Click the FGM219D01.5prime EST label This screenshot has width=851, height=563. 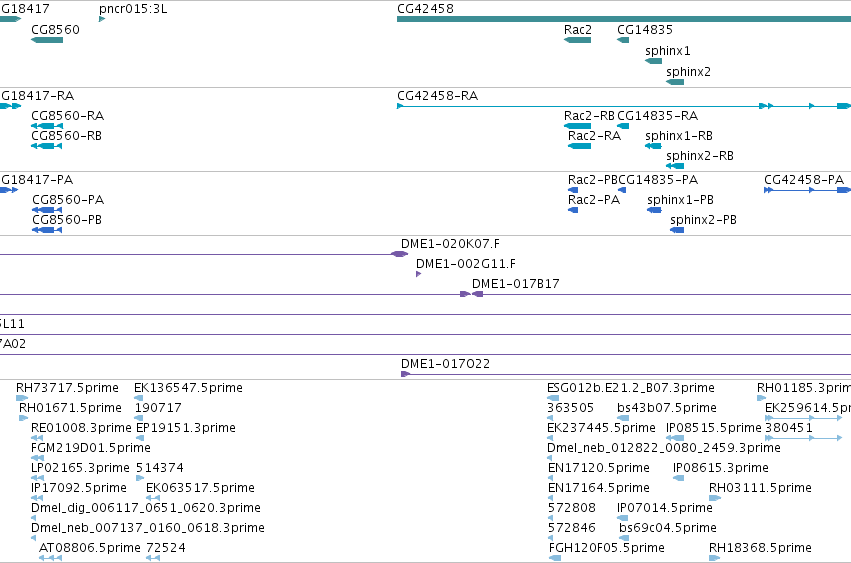point(91,448)
